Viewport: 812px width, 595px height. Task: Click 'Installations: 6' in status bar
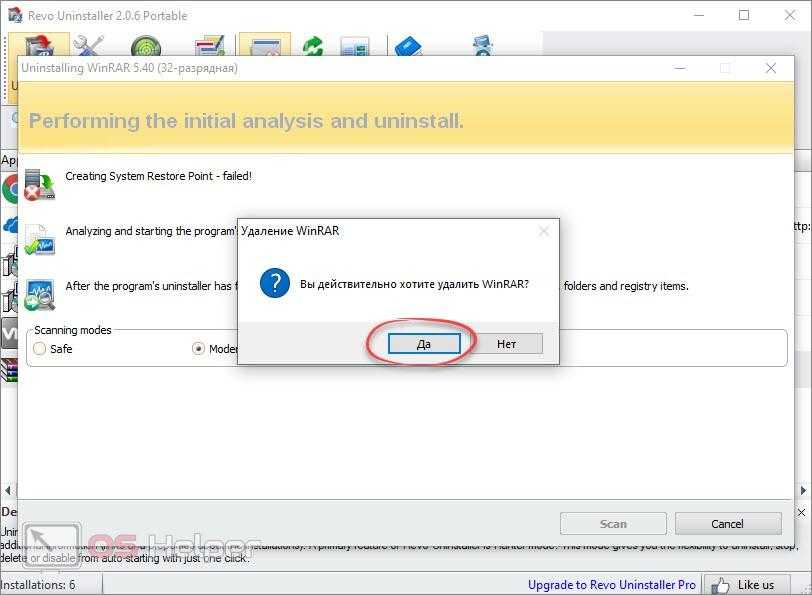point(38,585)
